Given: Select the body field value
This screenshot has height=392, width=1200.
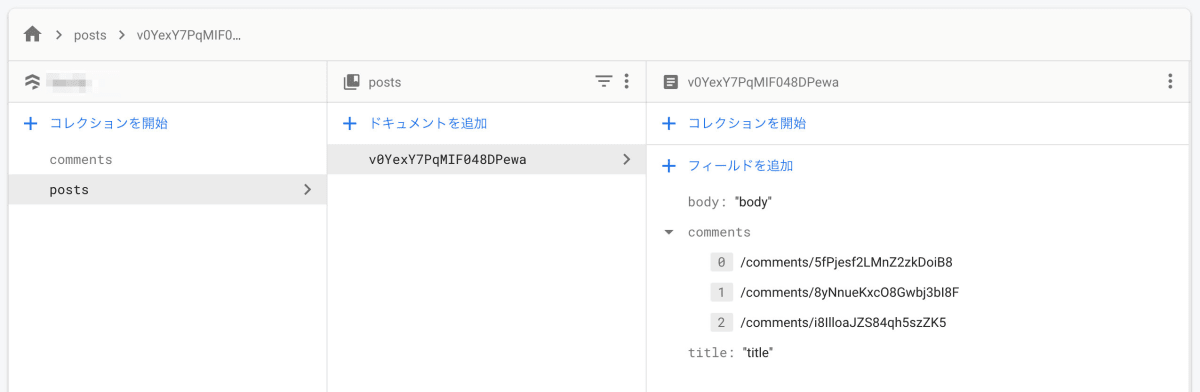Looking at the screenshot, I should [x=754, y=202].
